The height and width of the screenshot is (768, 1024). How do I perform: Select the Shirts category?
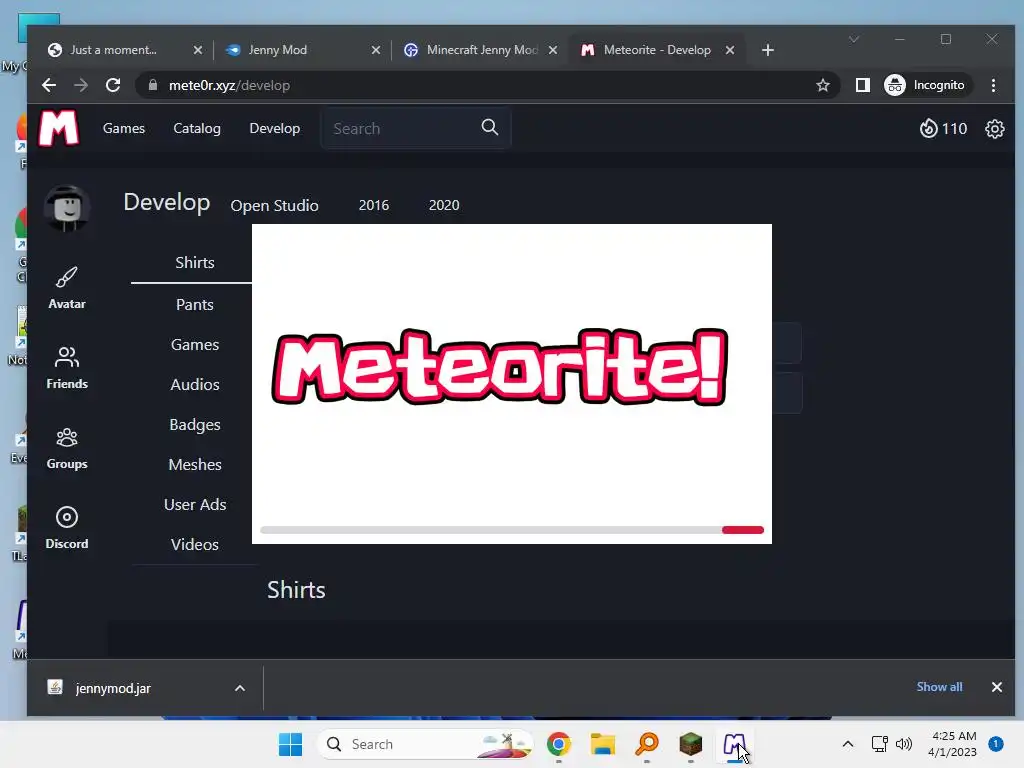click(195, 263)
